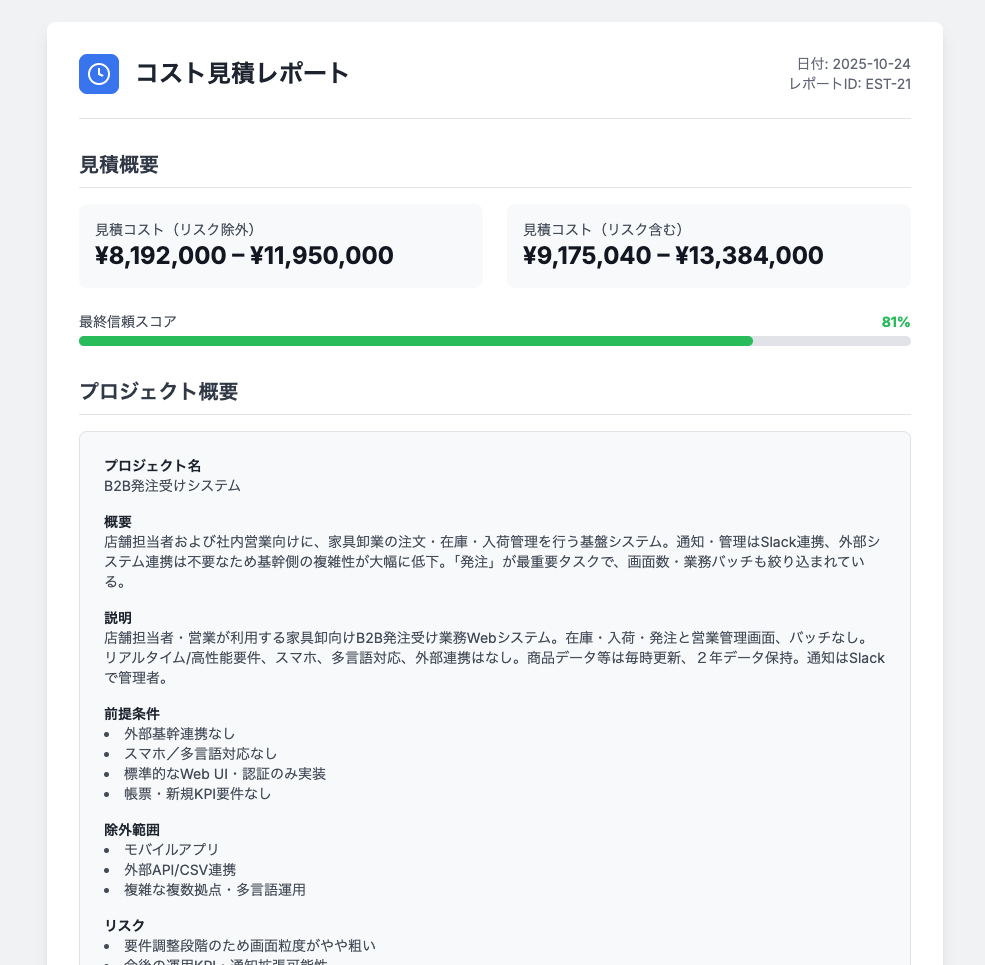
Task: Select the プロジェクト概要 section heading
Action: tap(159, 392)
